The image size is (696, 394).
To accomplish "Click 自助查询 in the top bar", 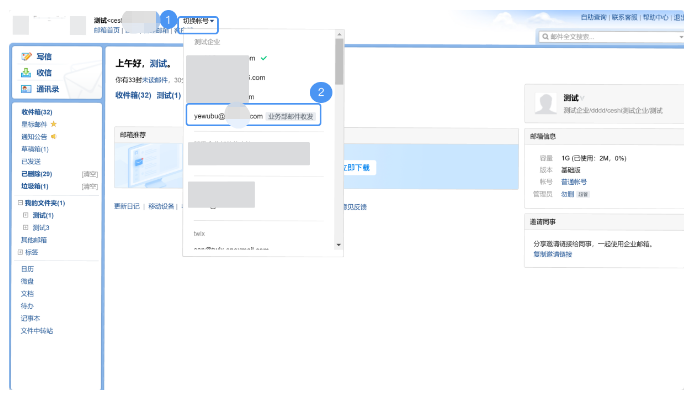I will tap(593, 17).
